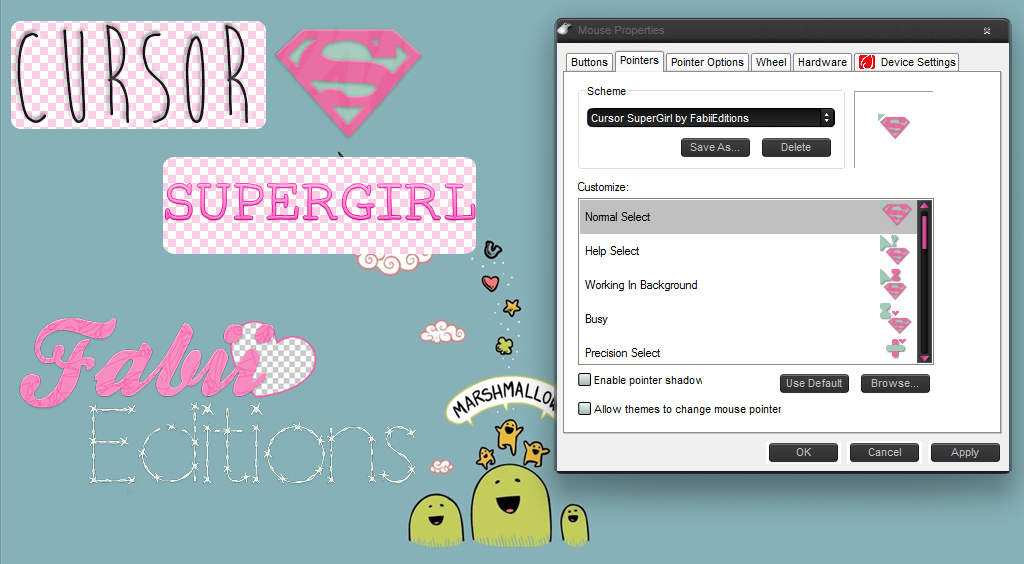The height and width of the screenshot is (564, 1024).
Task: Expand the Scheme dropdown list
Action: point(711,118)
